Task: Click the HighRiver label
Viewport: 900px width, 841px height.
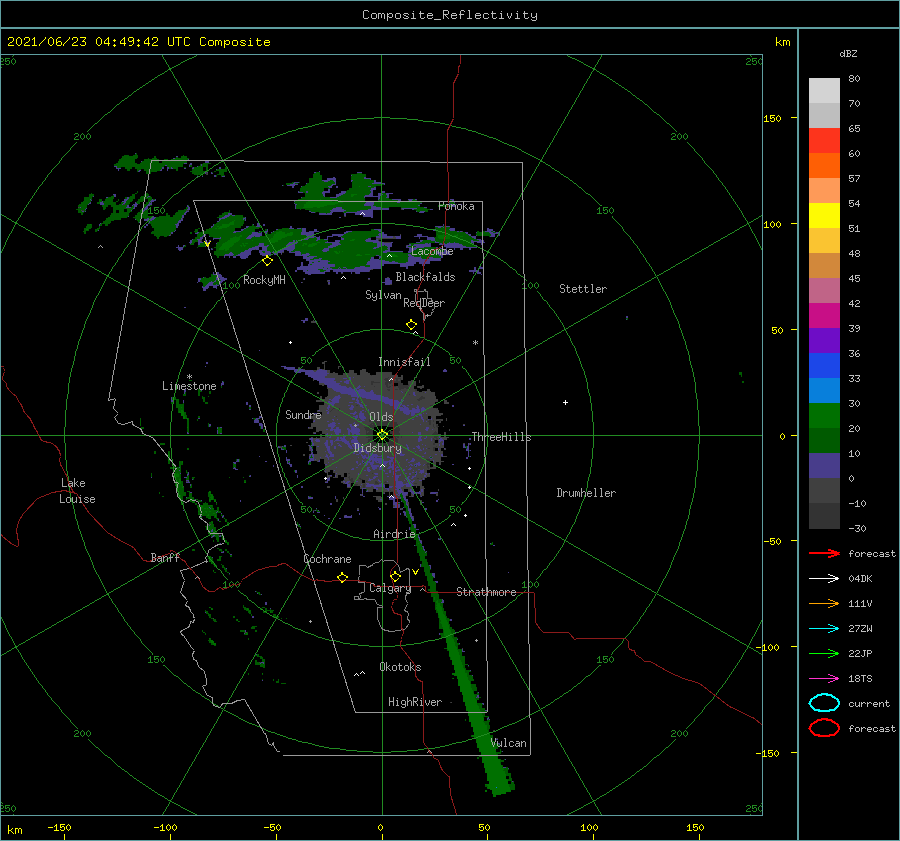Action: tap(415, 702)
